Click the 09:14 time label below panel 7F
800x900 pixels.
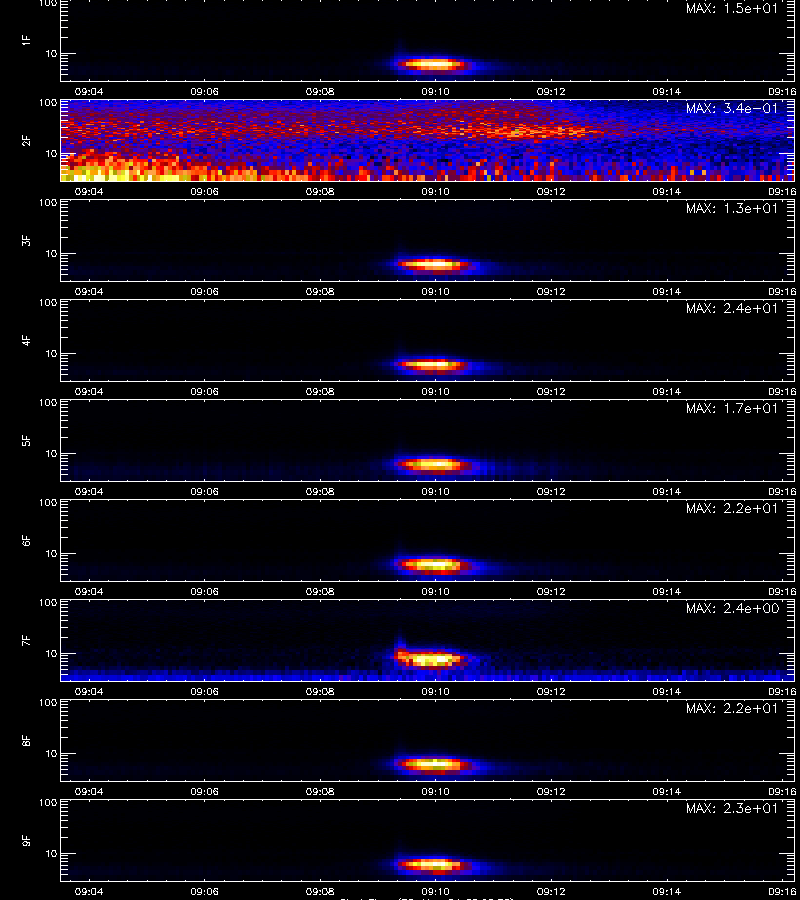point(667,692)
